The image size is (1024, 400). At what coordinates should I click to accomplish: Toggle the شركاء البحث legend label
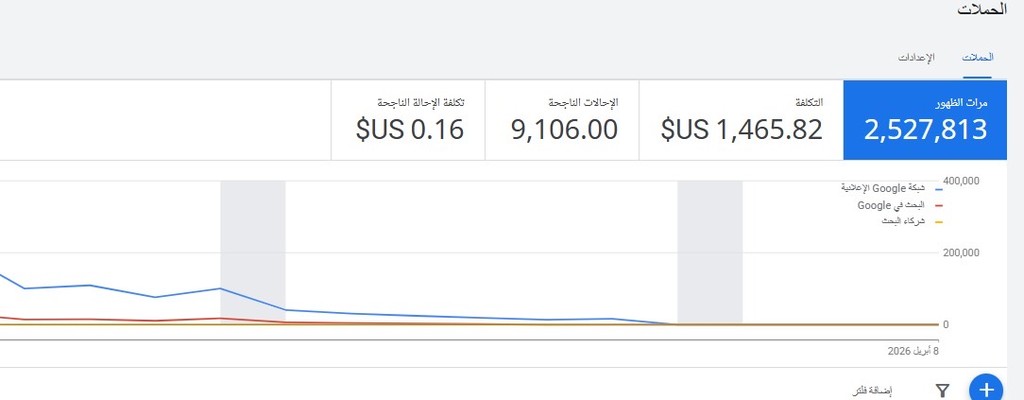(x=904, y=221)
